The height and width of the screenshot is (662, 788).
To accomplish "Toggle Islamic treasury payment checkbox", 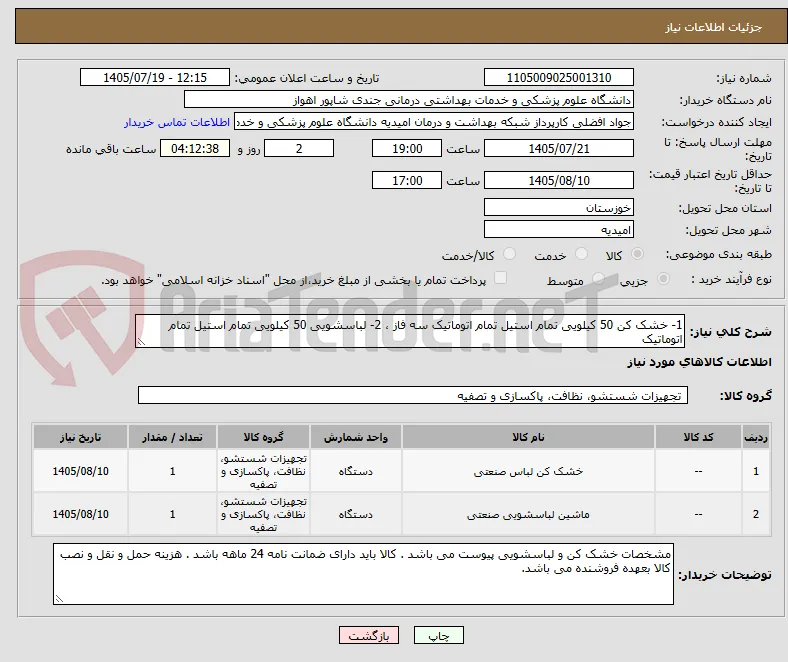I will pos(501,278).
